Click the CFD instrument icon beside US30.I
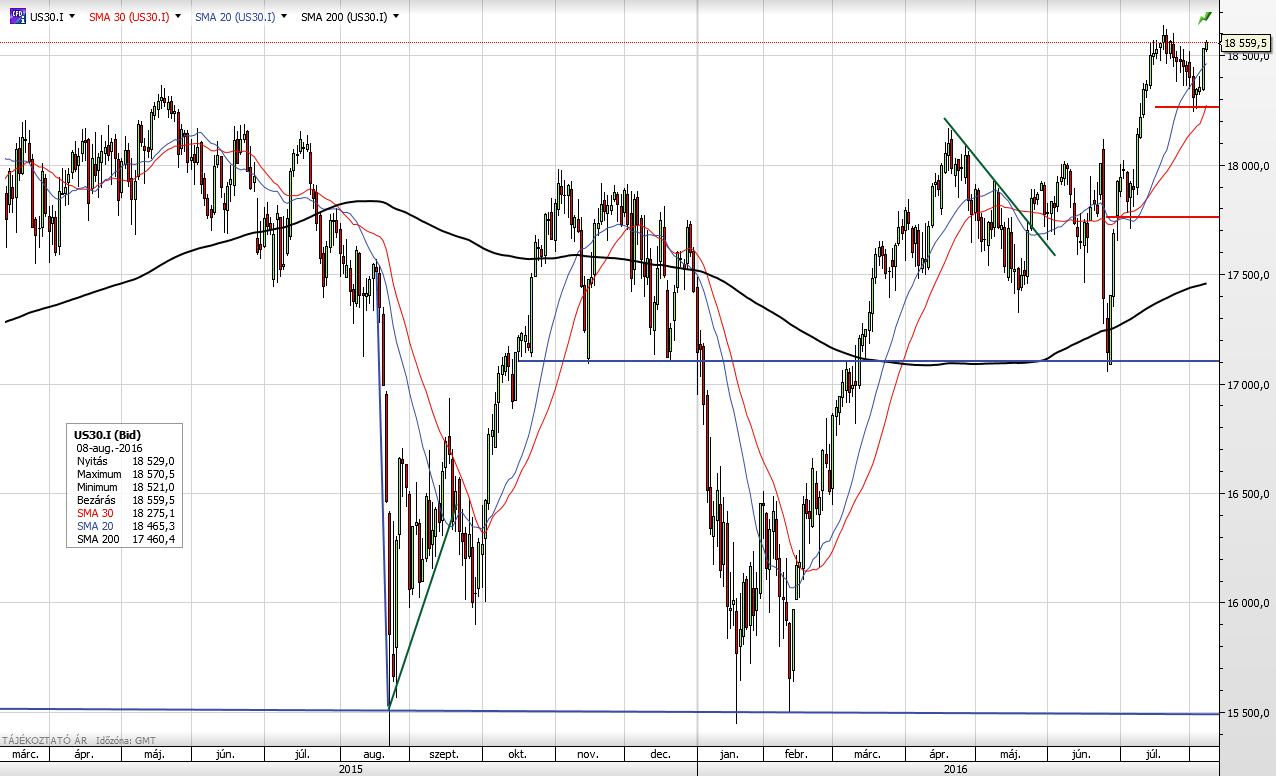Image resolution: width=1276 pixels, height=776 pixels. (17, 16)
